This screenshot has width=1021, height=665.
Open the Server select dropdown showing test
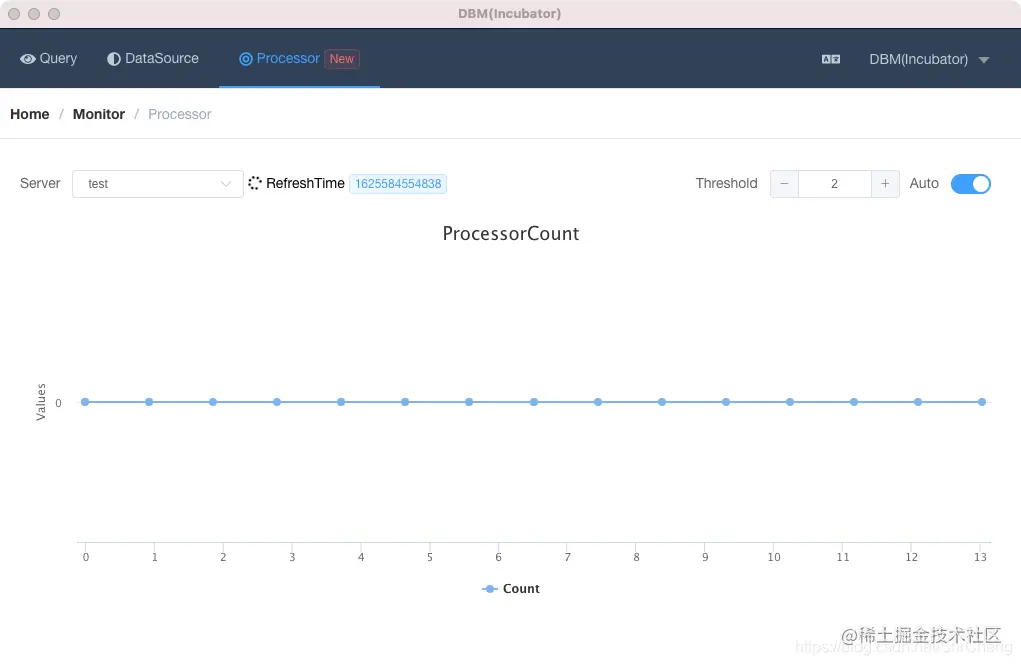tap(158, 184)
